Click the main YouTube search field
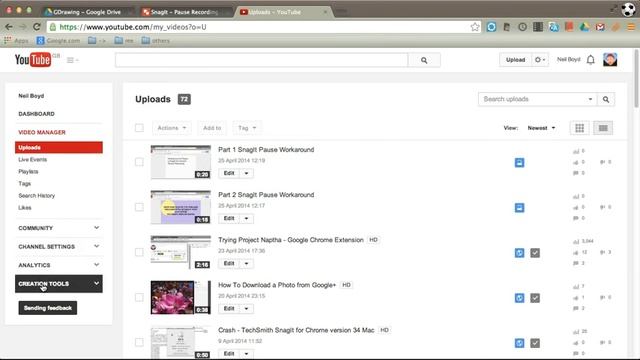 [262, 60]
